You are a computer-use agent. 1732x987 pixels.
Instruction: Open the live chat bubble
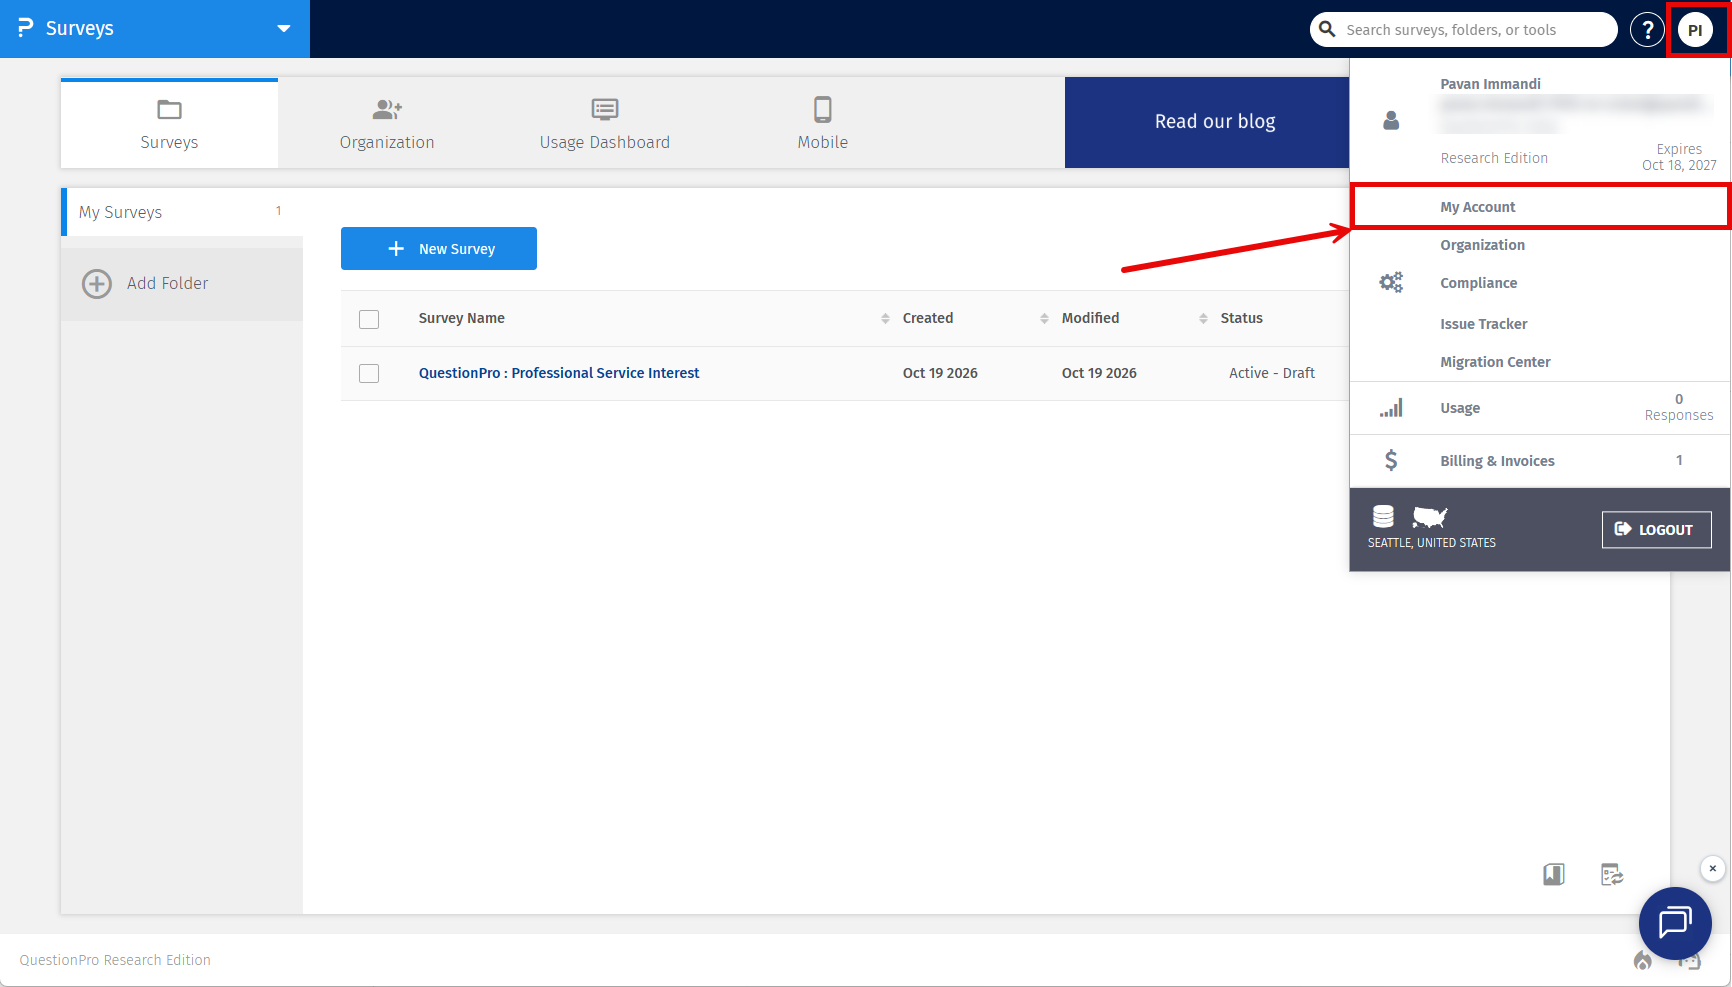1675,923
